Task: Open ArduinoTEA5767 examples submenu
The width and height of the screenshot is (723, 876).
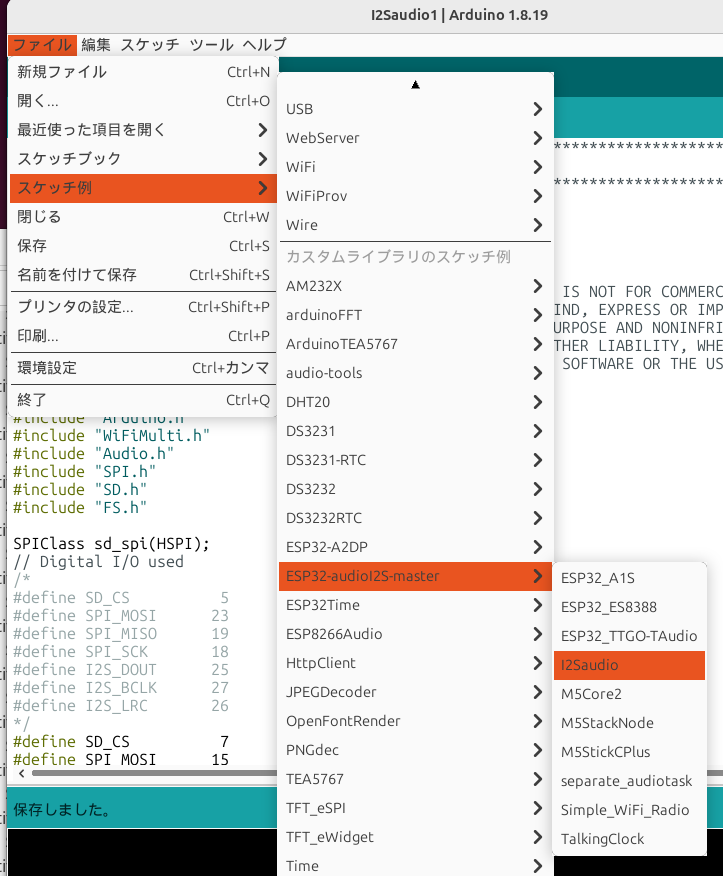Action: click(415, 344)
